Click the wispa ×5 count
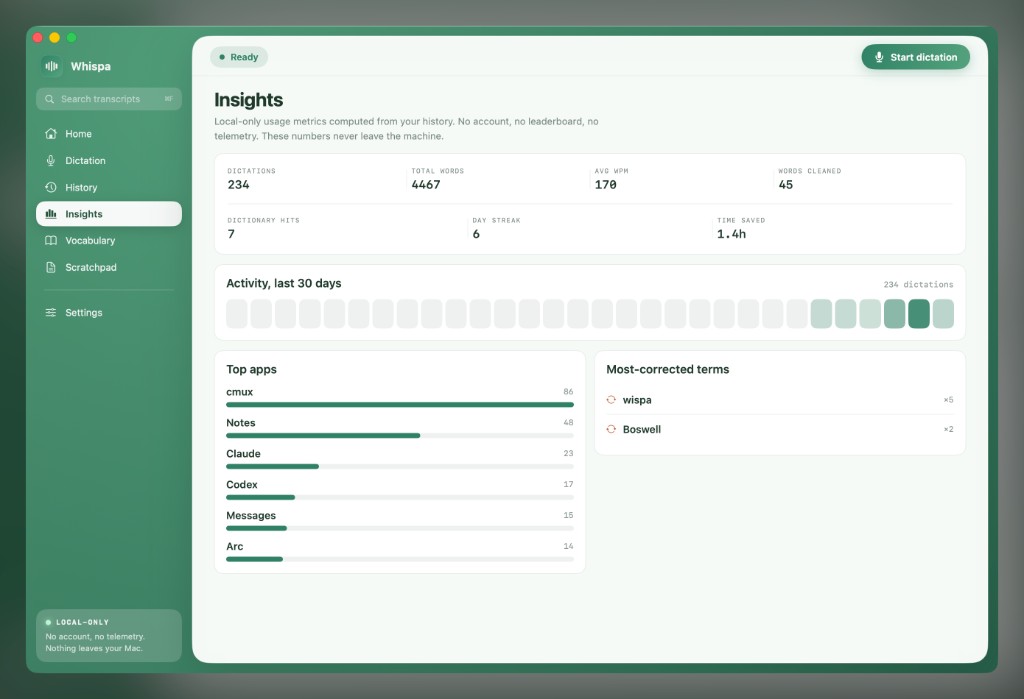This screenshot has height=699, width=1024. click(x=948, y=400)
